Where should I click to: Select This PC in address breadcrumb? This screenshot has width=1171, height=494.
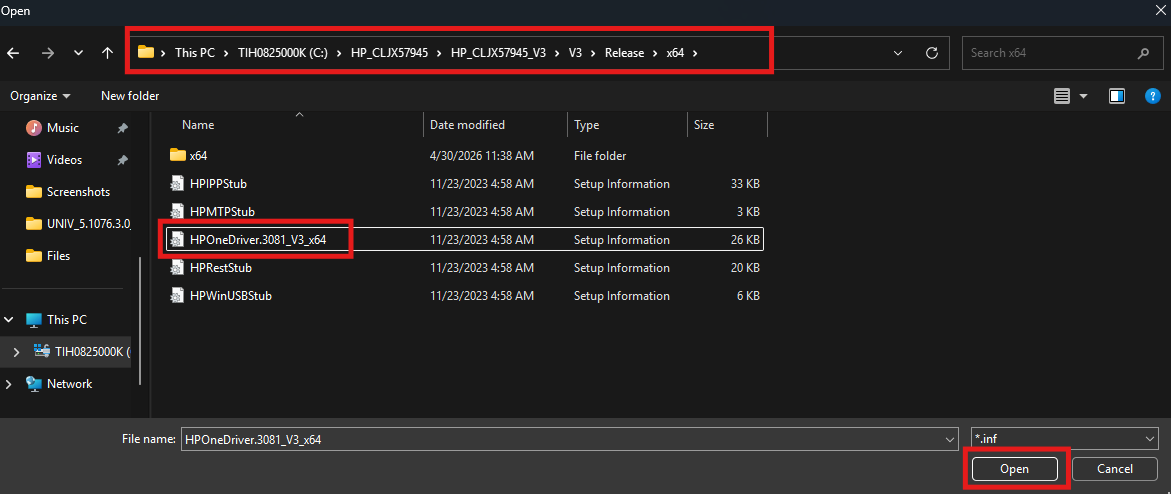click(195, 53)
